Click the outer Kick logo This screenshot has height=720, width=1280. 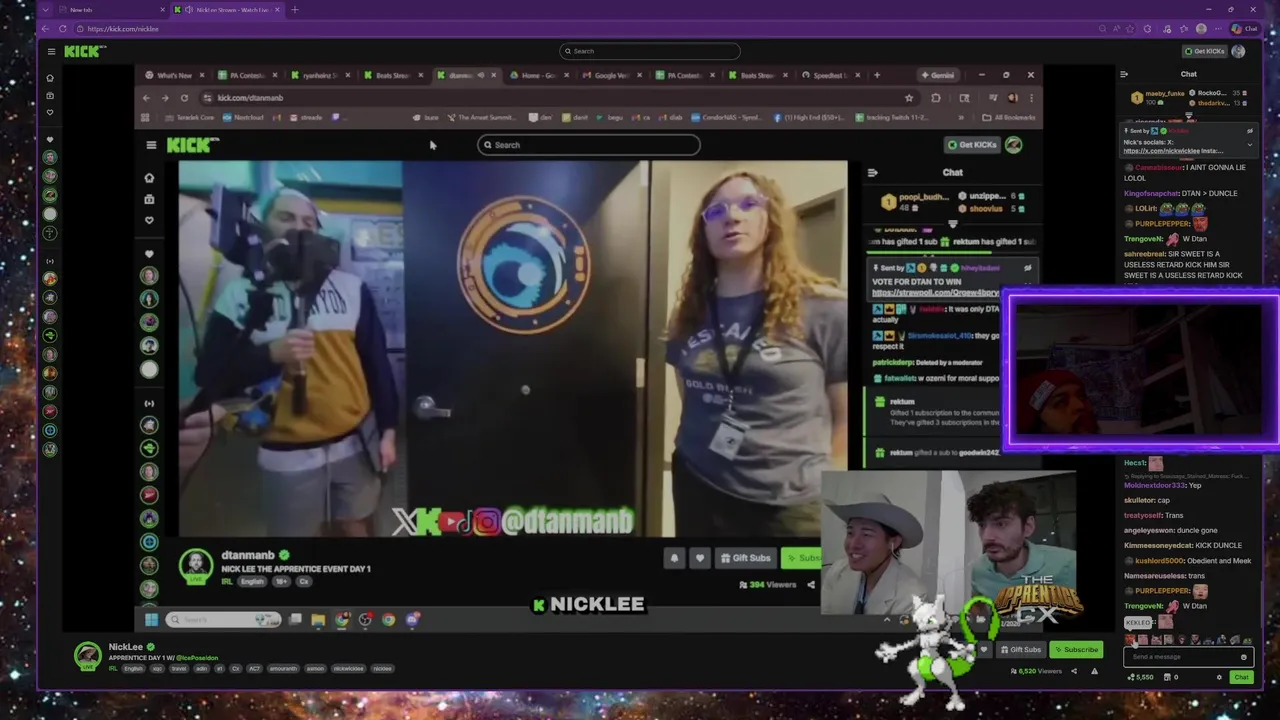pyautogui.click(x=85, y=51)
